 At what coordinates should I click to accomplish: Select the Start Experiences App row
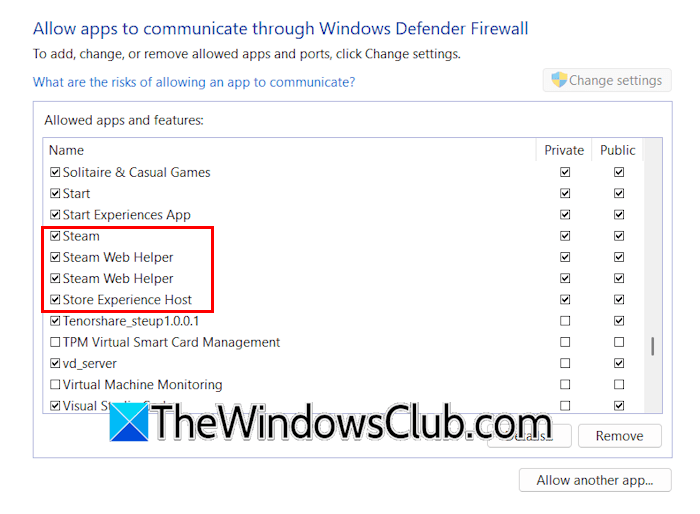click(344, 215)
